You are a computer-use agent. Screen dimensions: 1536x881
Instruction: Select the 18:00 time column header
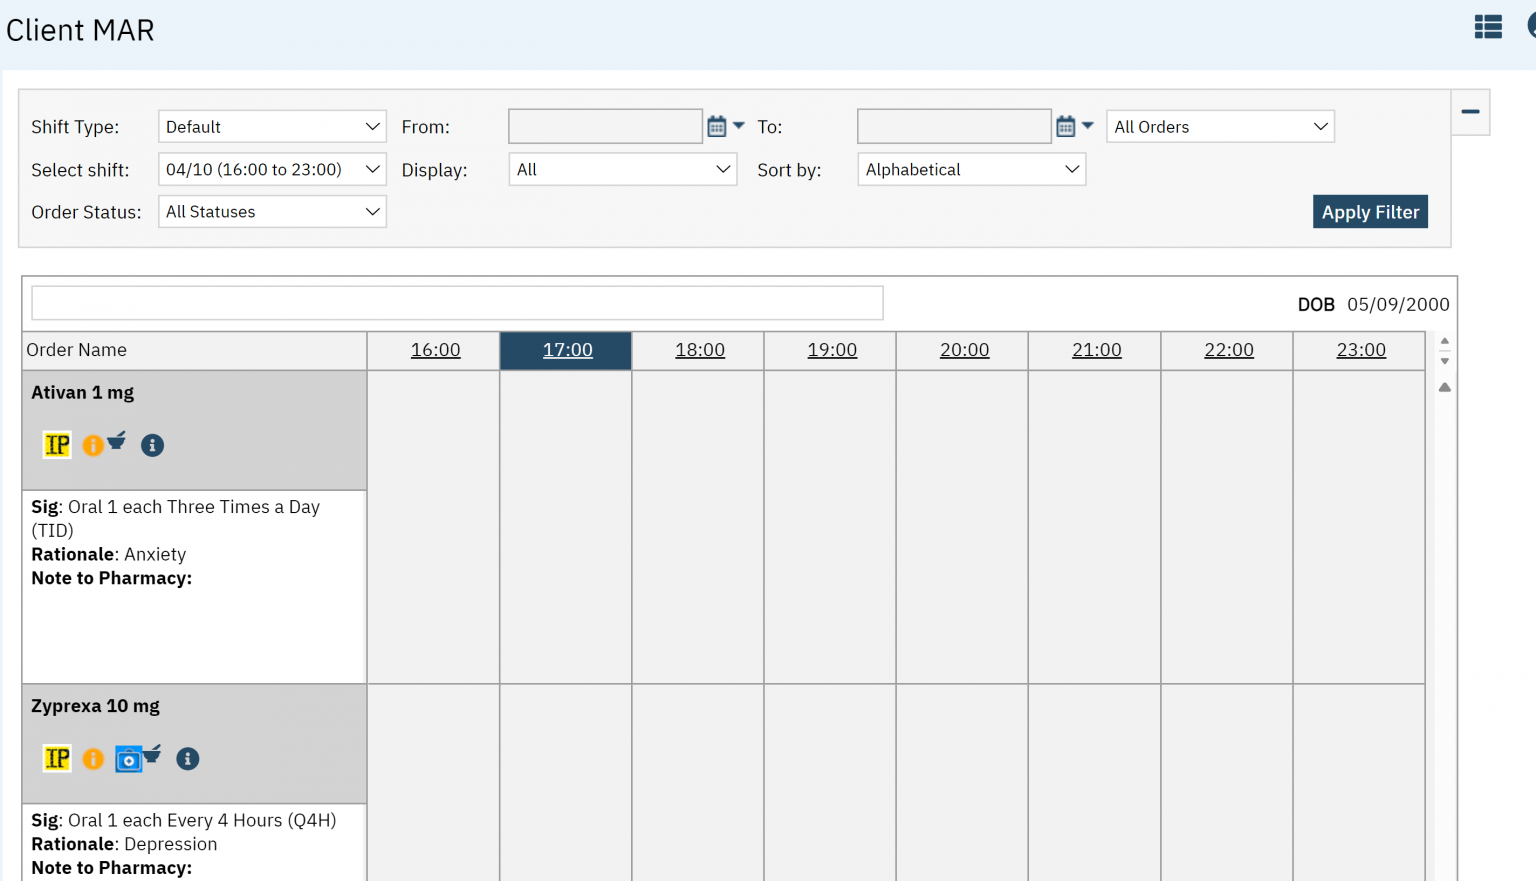(x=700, y=350)
